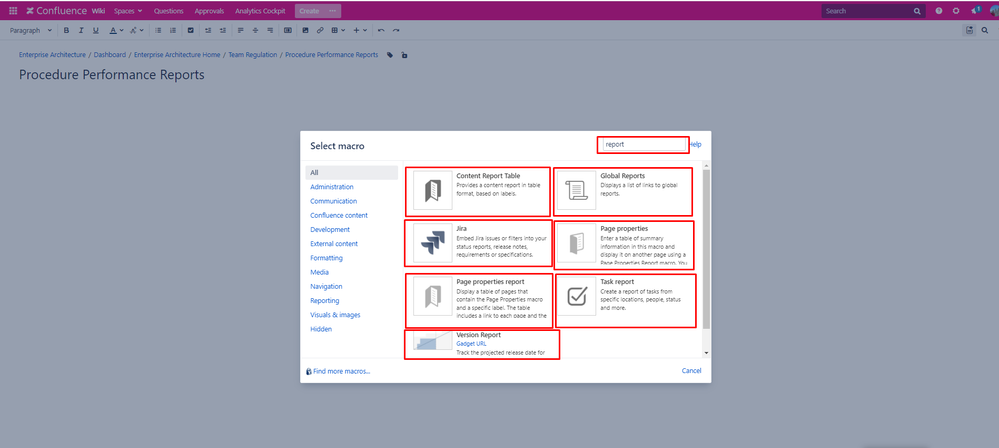This screenshot has width=999, height=448.
Task: Click the Create button
Action: (310, 11)
